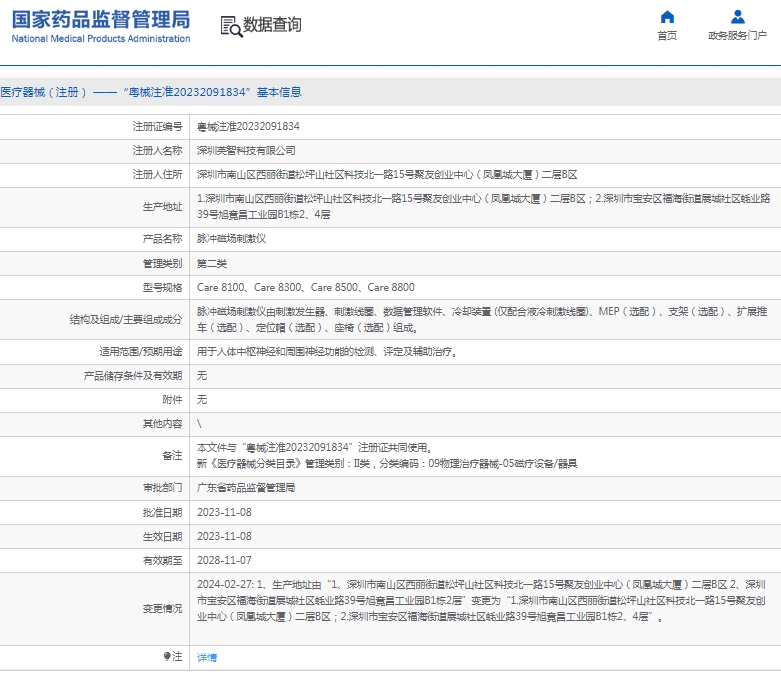
Task: Click the 结构及组成 description value
Action: click(x=482, y=319)
